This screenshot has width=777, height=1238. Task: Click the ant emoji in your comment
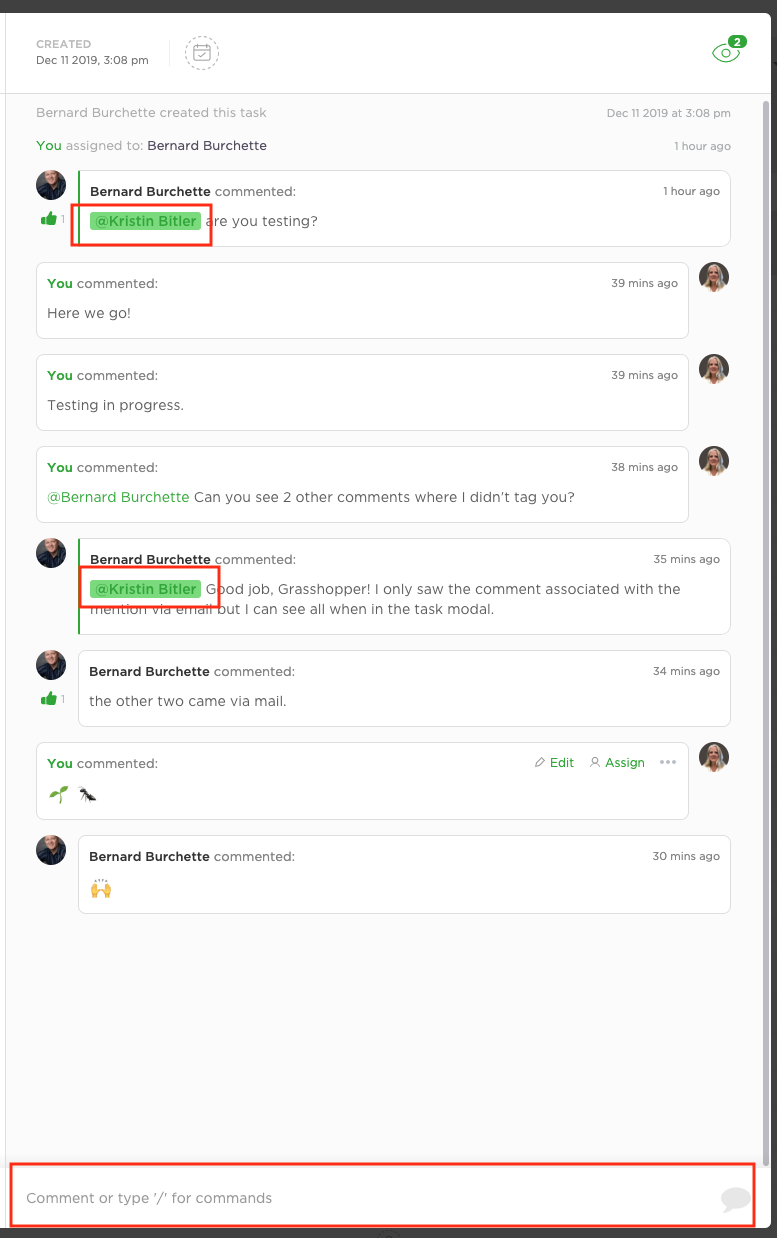87,795
